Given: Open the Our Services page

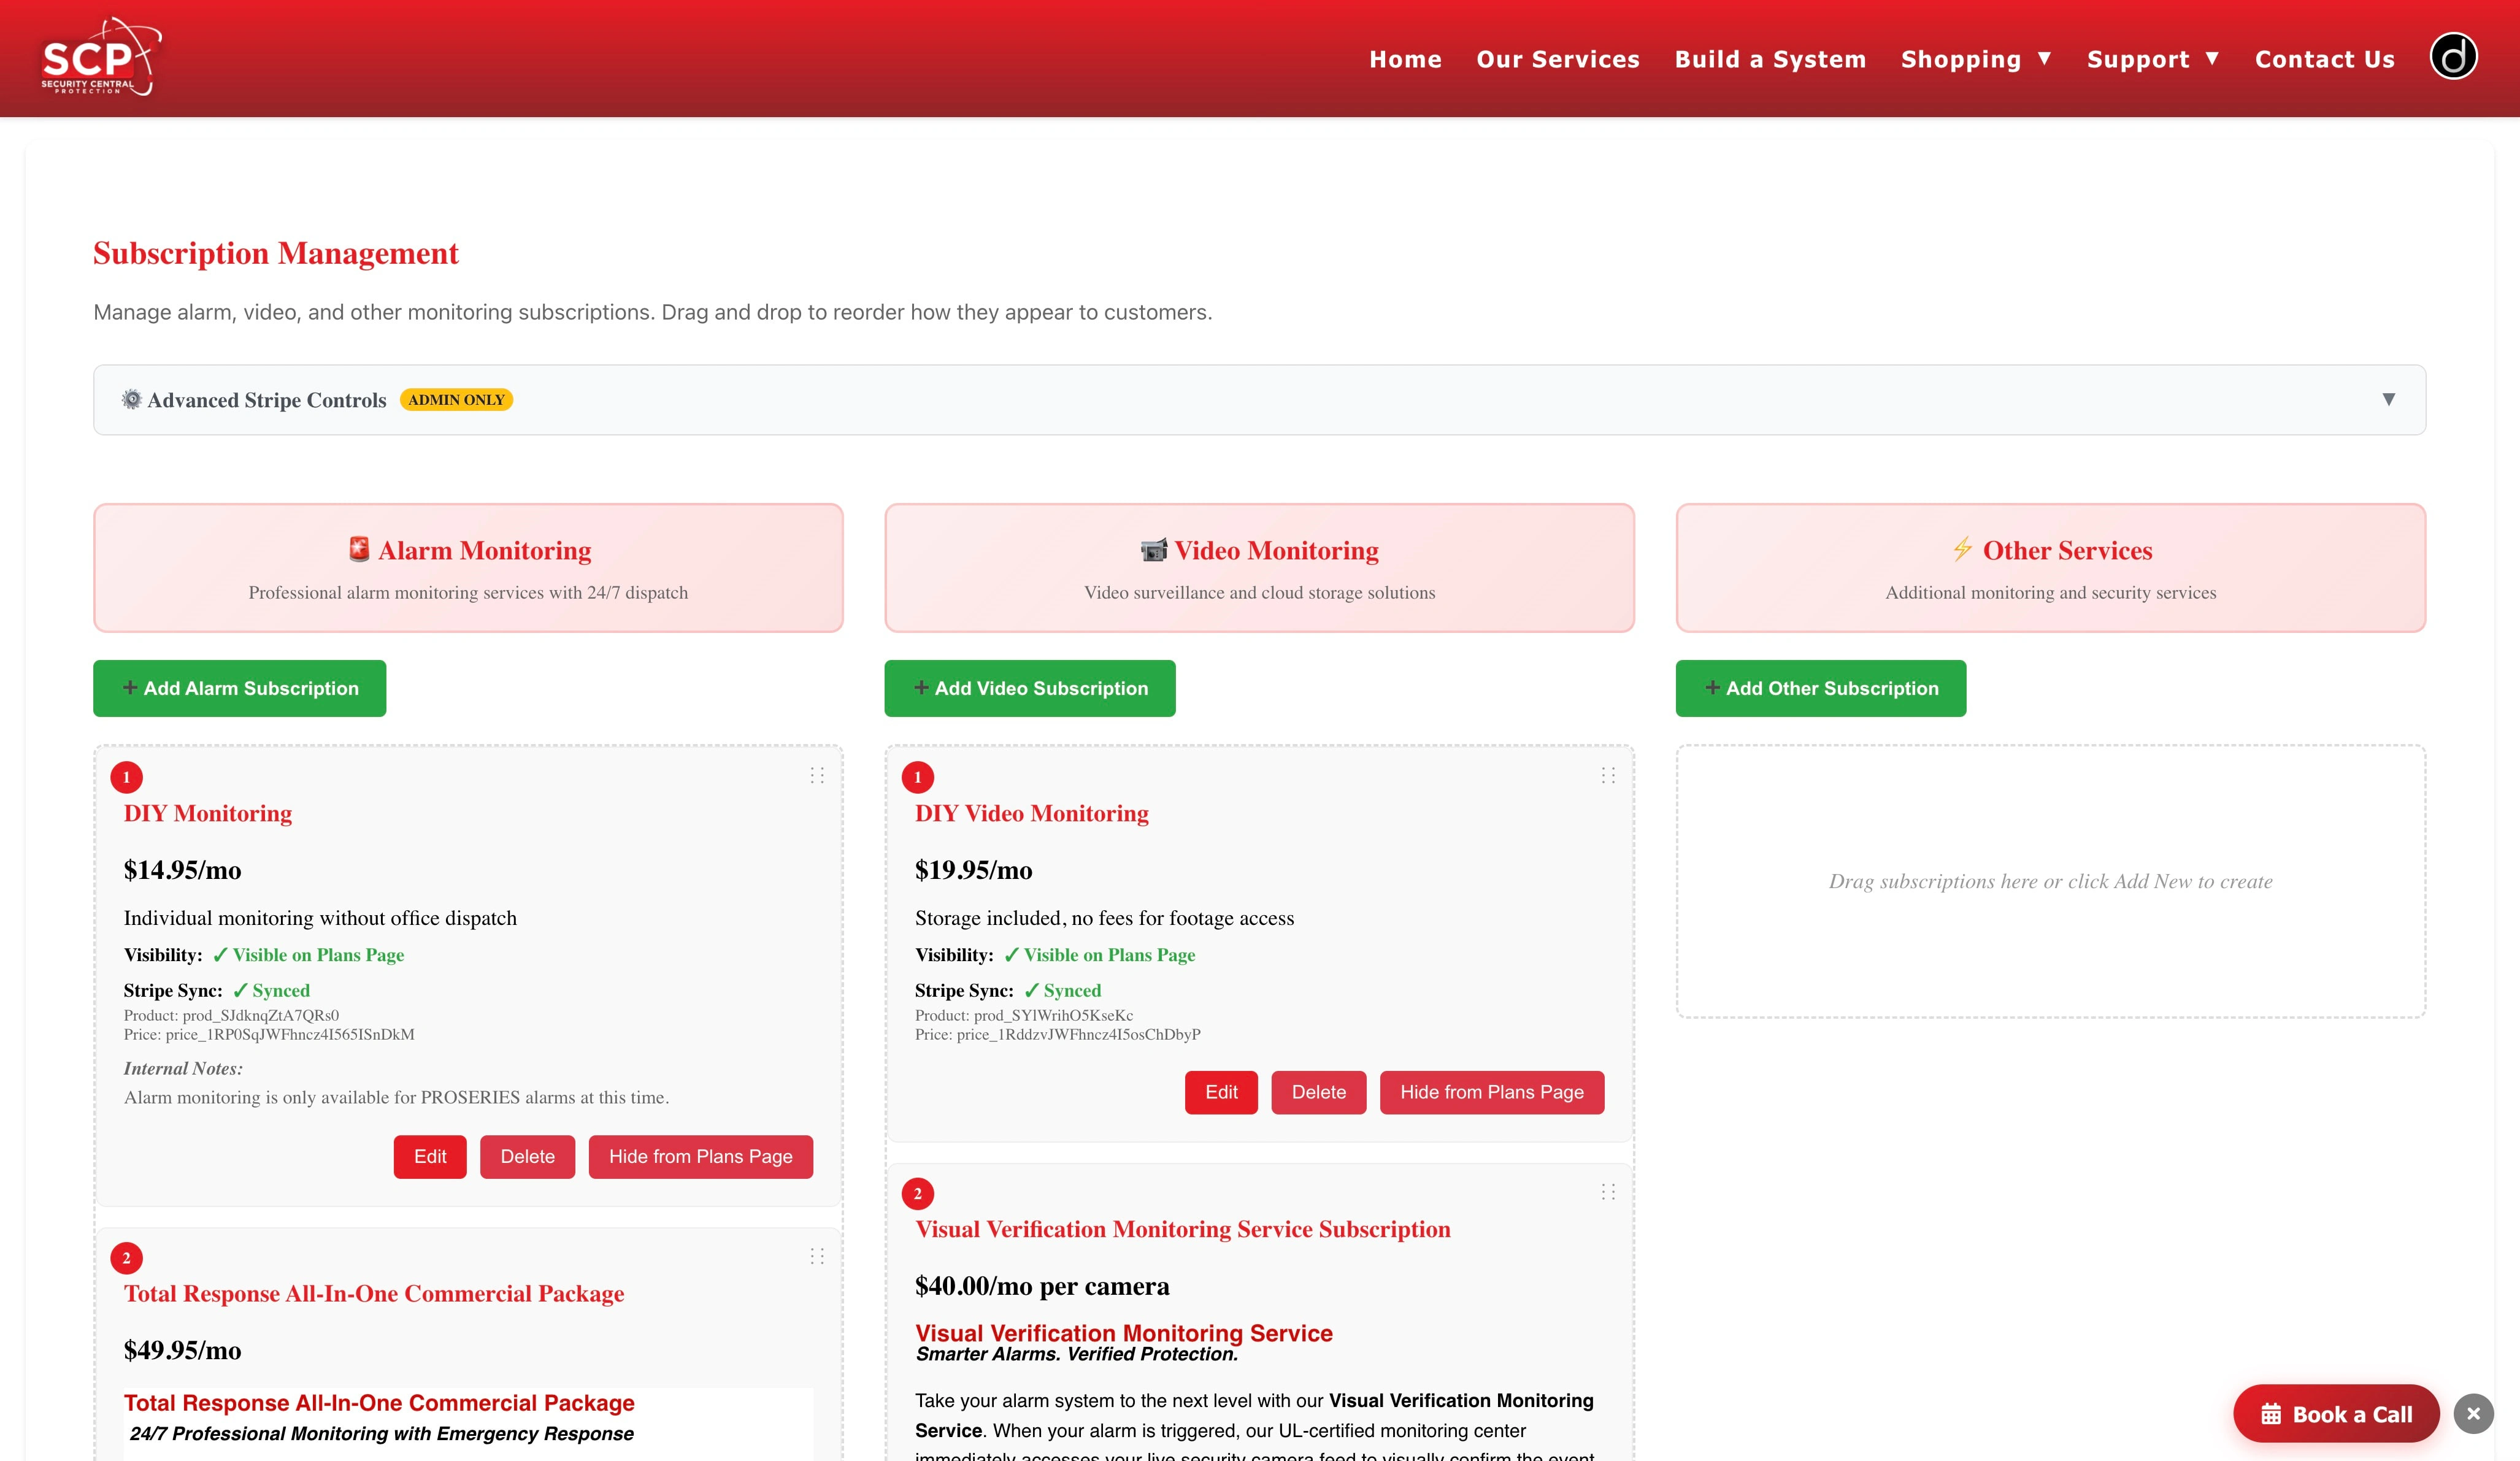Looking at the screenshot, I should pos(1558,59).
